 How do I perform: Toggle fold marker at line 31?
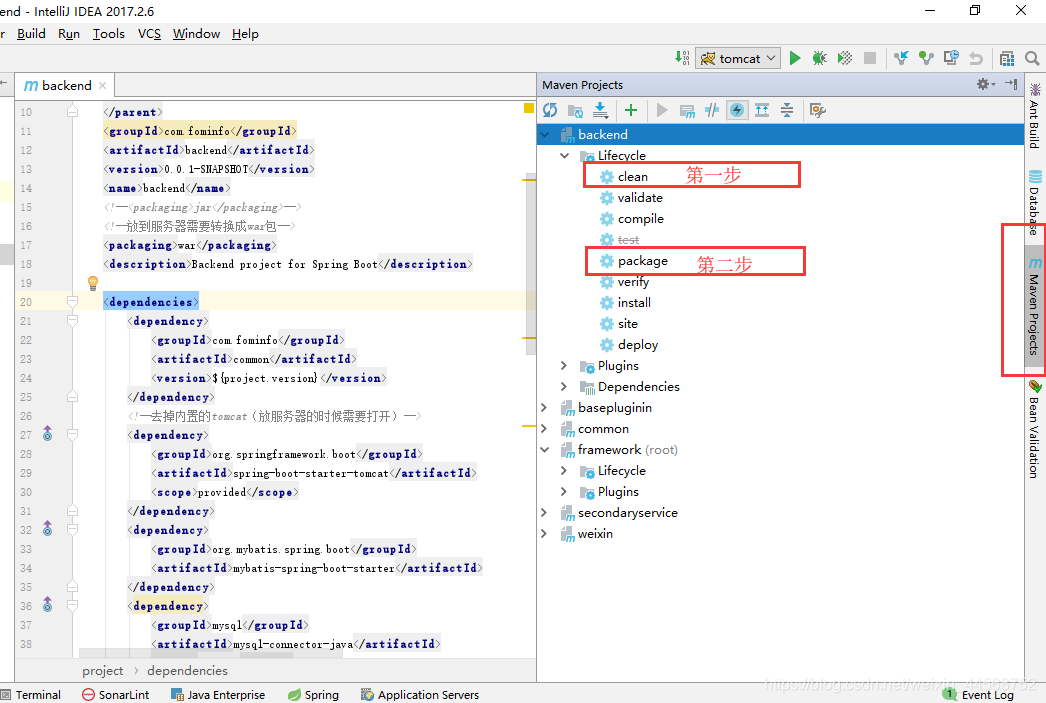click(72, 511)
